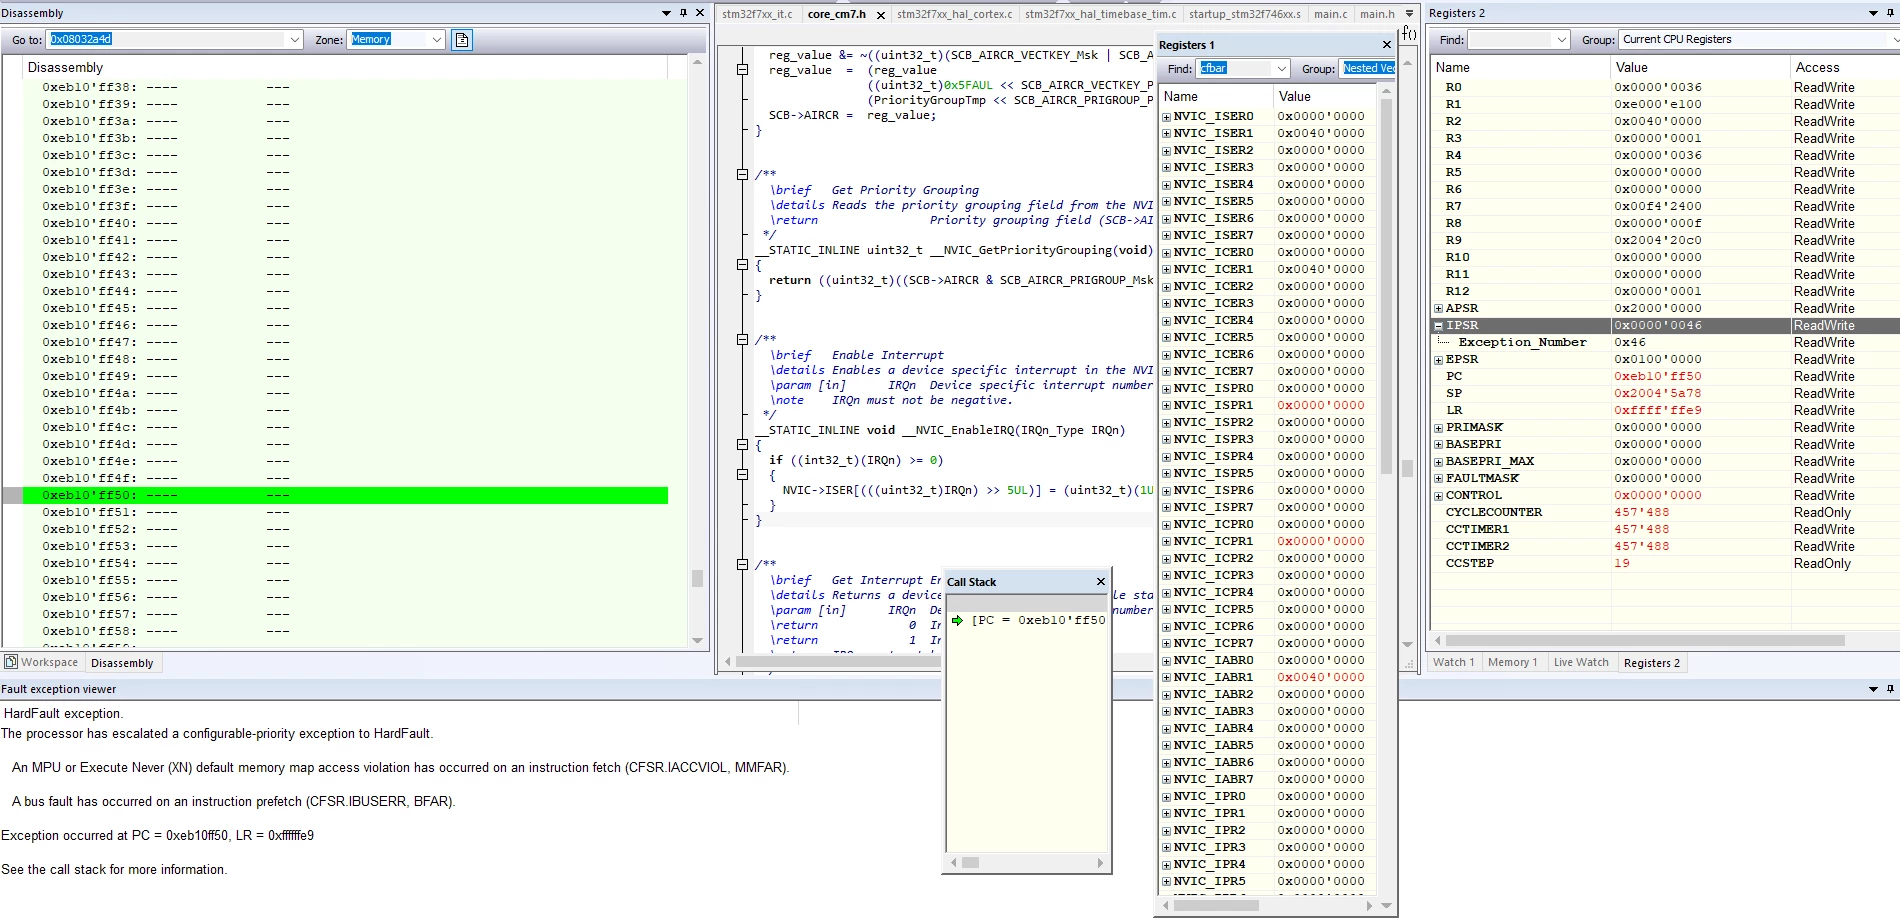
Task: Expand the APSR register
Action: point(1439,309)
